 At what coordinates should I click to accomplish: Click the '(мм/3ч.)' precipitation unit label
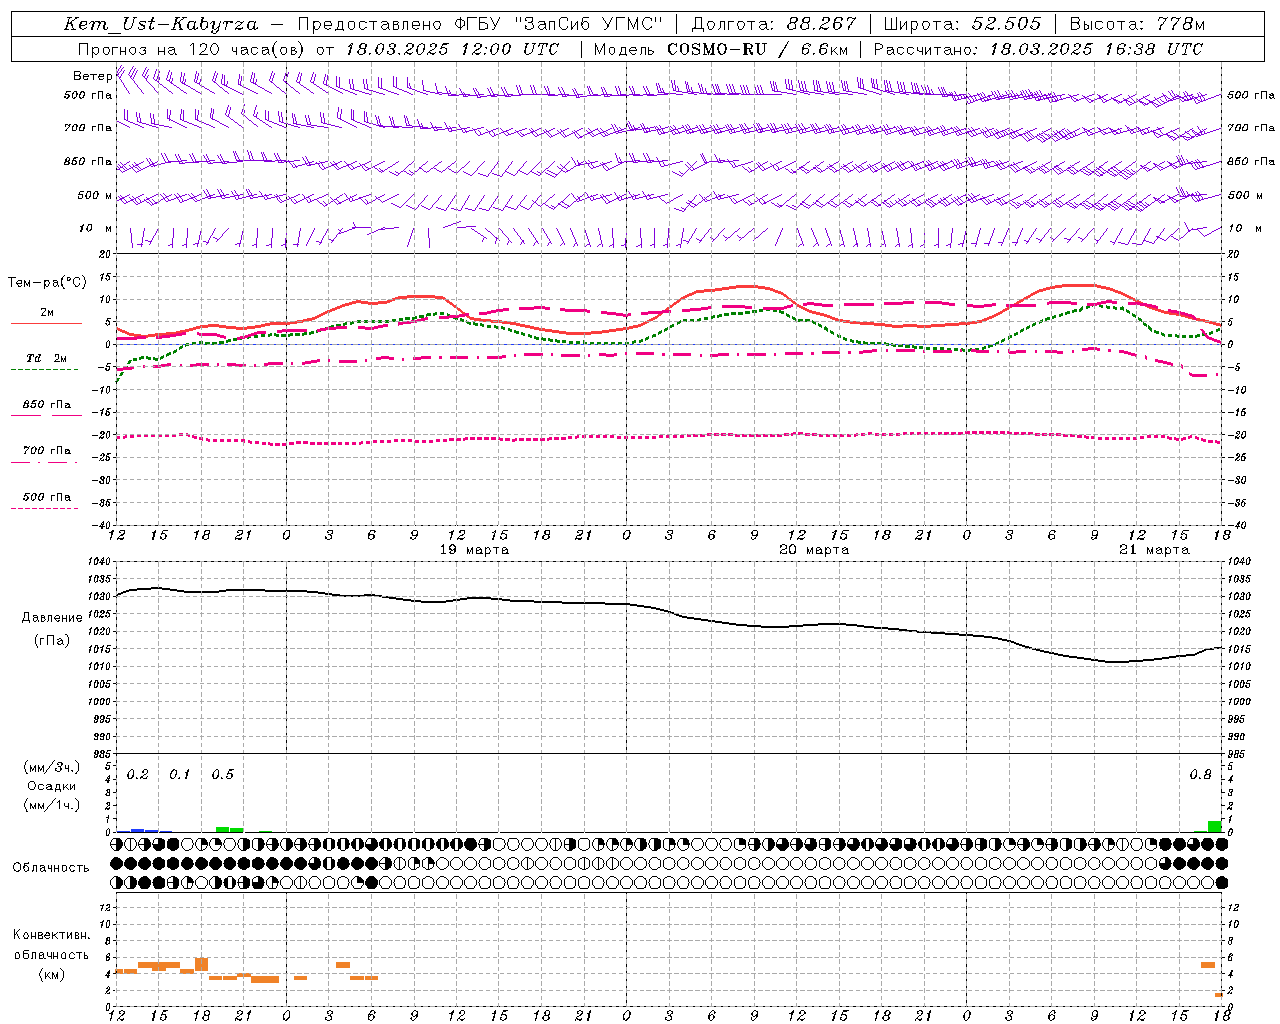tap(52, 767)
